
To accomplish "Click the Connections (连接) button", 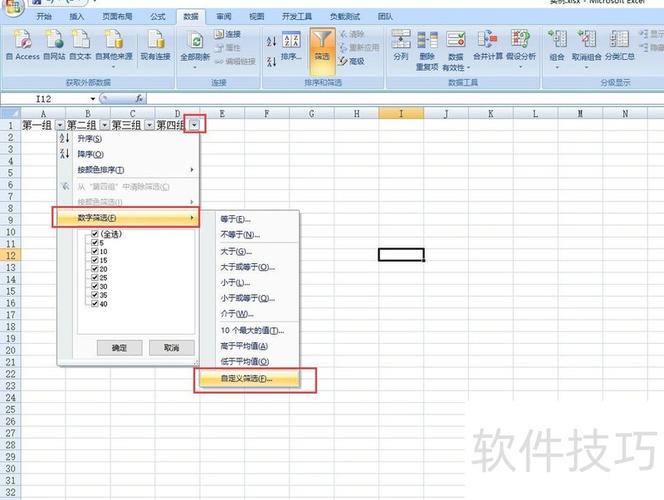I will pos(228,34).
